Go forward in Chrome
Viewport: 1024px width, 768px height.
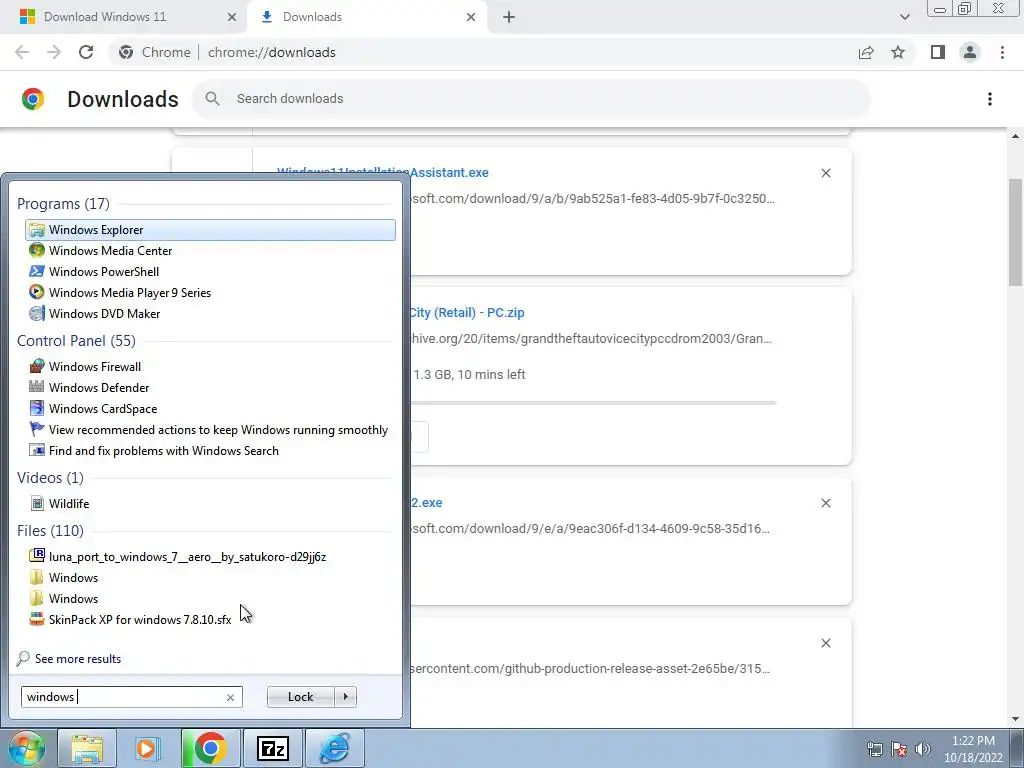54,52
